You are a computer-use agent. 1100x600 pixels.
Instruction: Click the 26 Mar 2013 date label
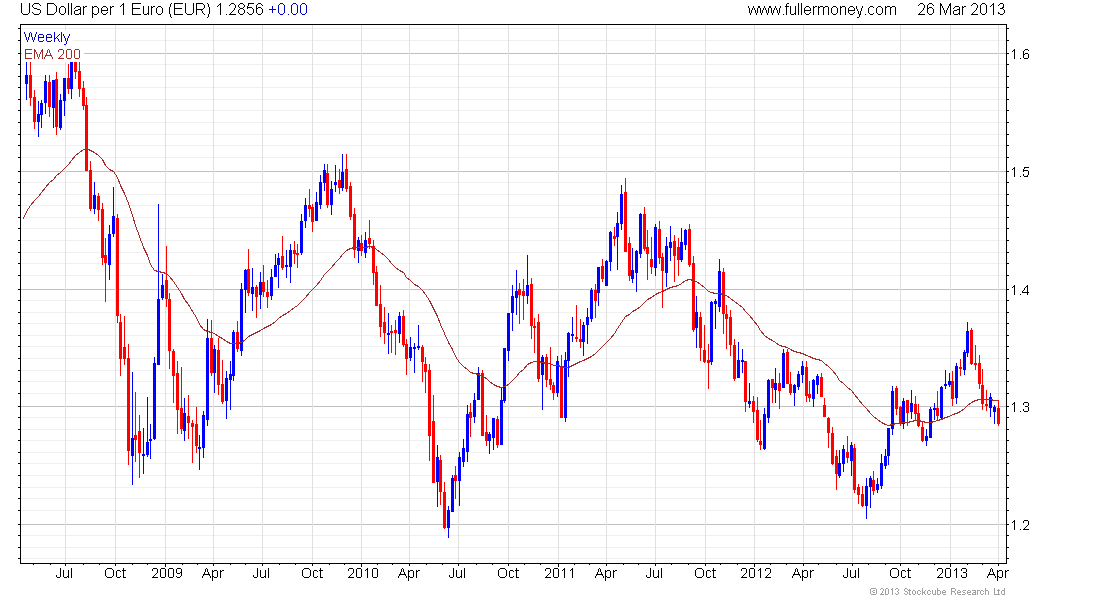coord(961,10)
